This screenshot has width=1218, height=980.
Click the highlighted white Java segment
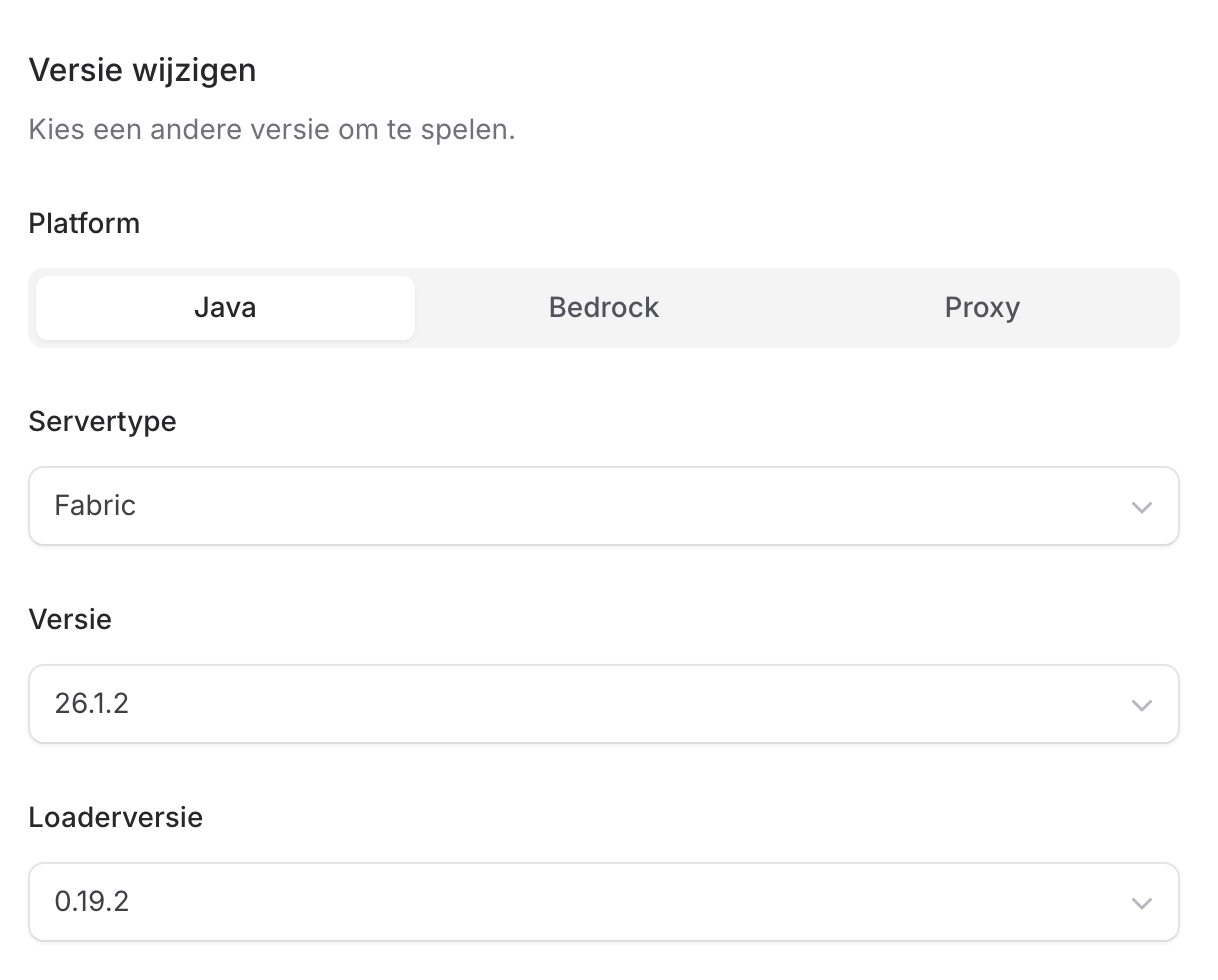225,308
